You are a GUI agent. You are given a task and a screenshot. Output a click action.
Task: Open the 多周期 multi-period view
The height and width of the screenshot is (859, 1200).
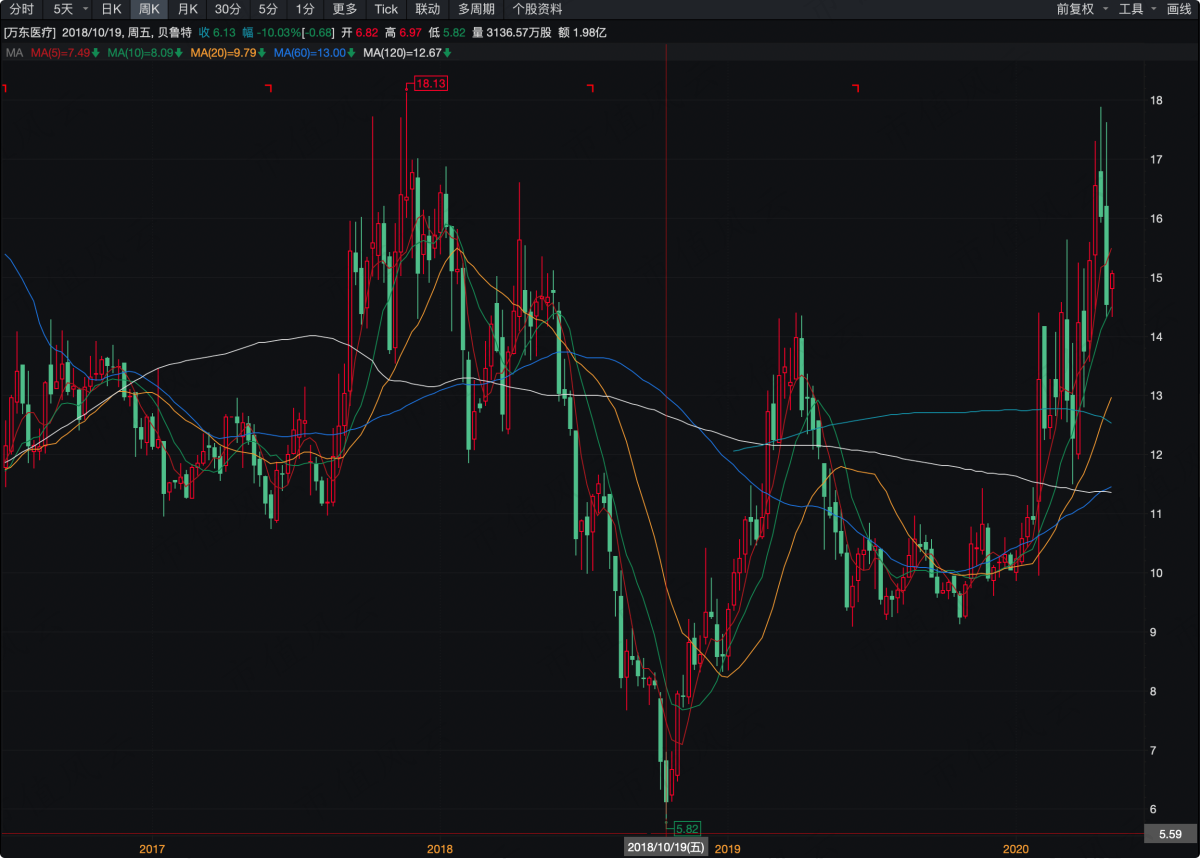coord(476,9)
